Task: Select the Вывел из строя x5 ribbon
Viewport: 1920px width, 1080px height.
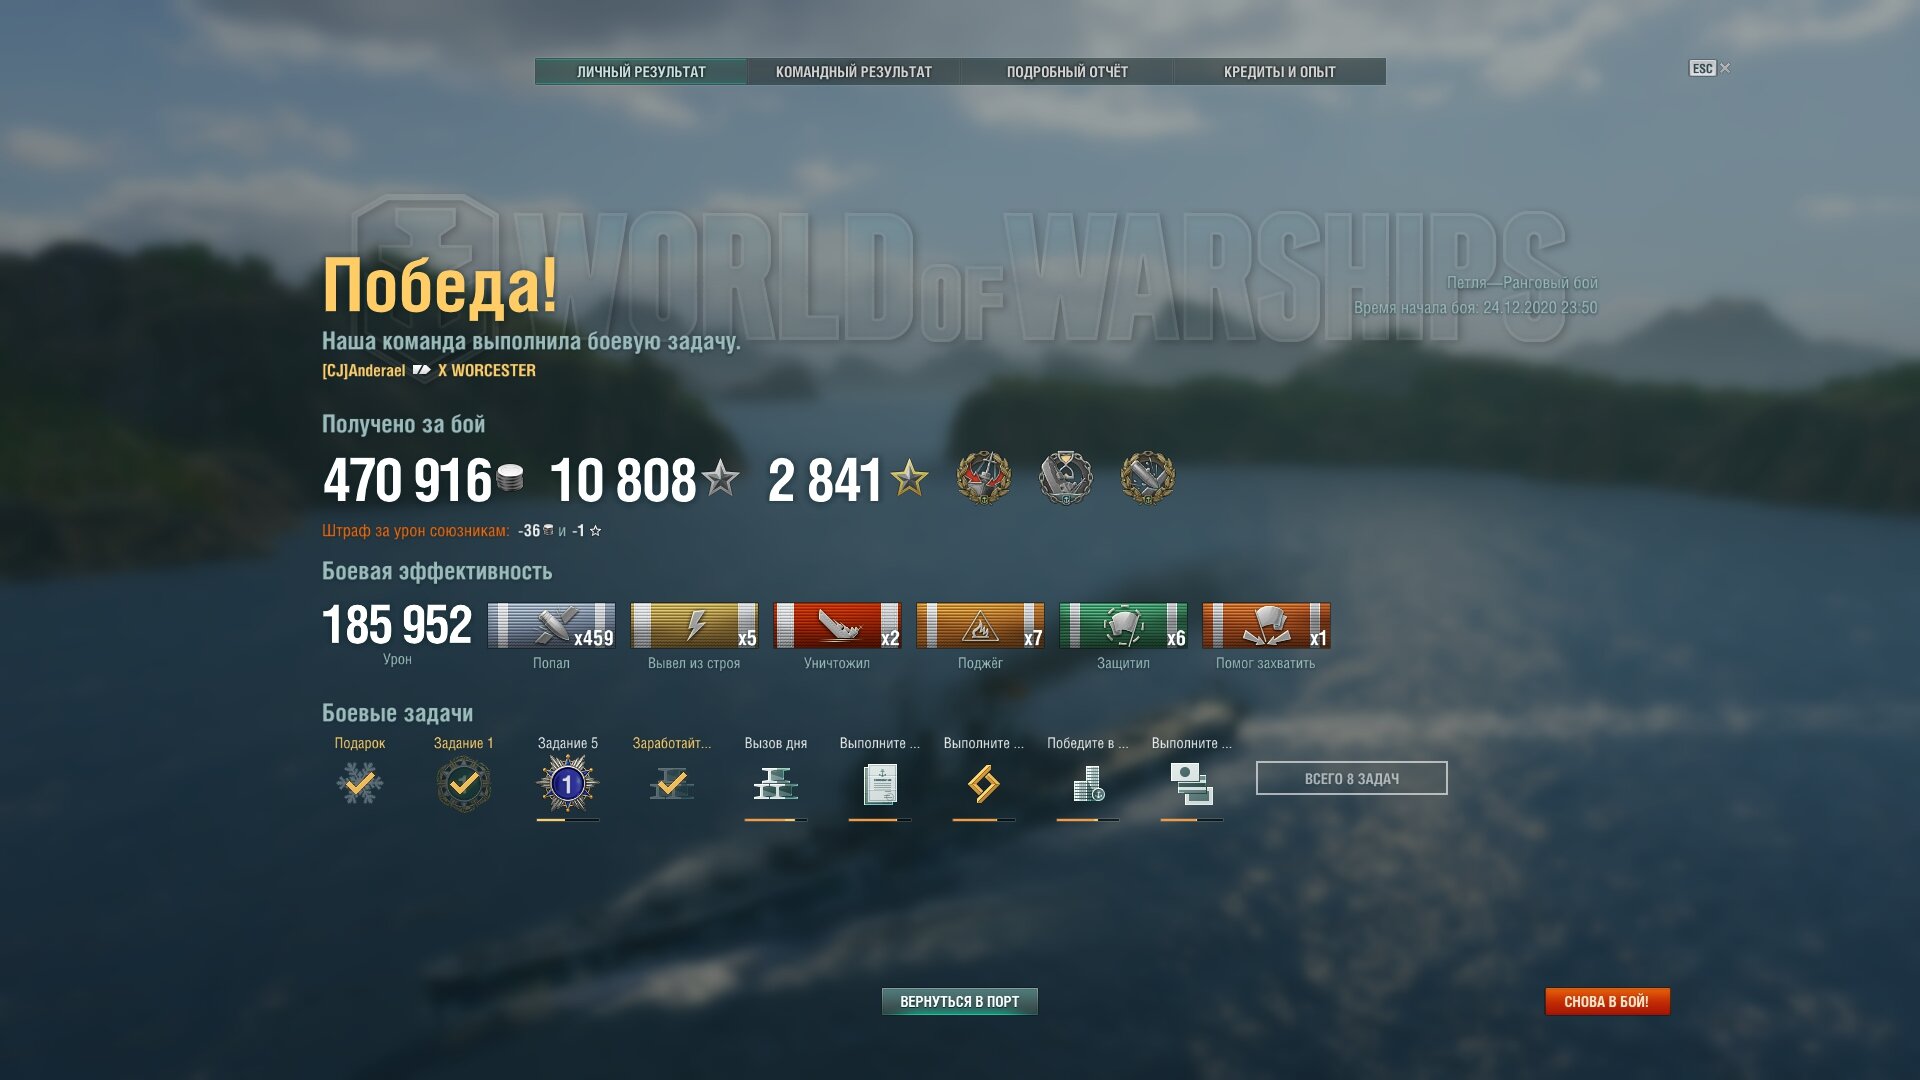Action: 694,626
